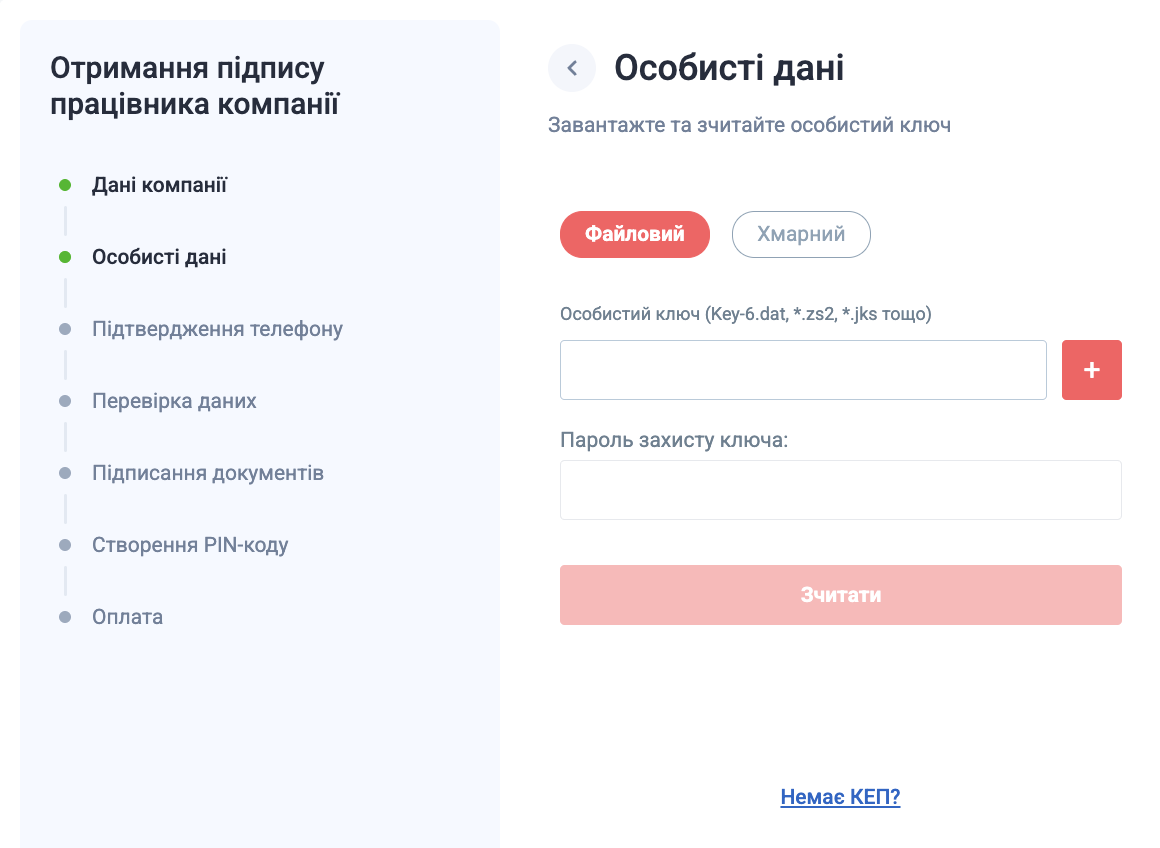Viewport: 1160px width, 848px height.
Task: Go to Дані компанії step
Action: tap(160, 185)
